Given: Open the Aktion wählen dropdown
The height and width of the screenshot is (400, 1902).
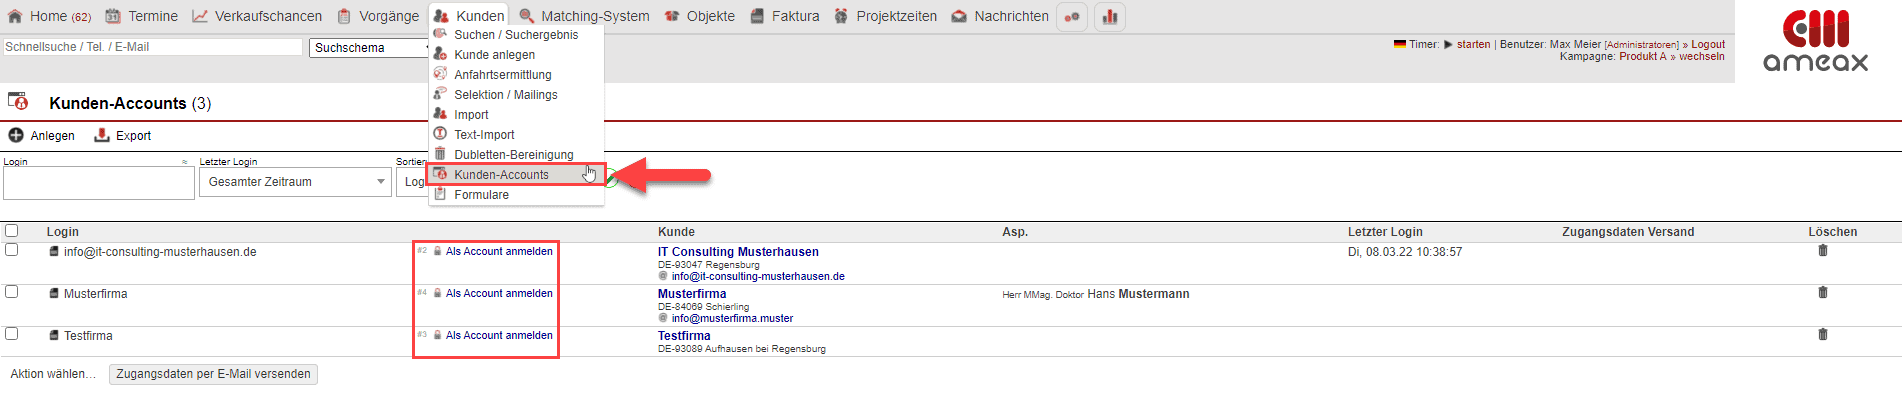Looking at the screenshot, I should (53, 374).
